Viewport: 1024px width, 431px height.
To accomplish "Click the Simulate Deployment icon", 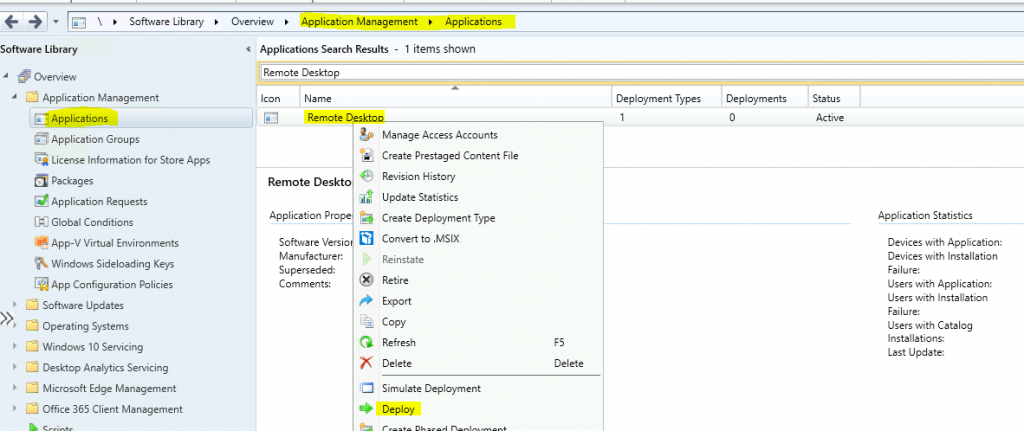I will click(367, 388).
